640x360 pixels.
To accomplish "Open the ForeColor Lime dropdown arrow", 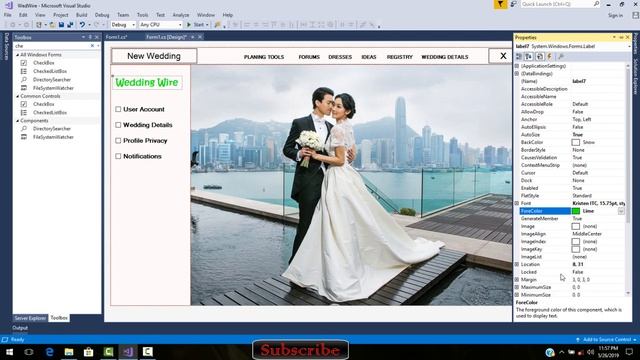I will click(x=621, y=211).
